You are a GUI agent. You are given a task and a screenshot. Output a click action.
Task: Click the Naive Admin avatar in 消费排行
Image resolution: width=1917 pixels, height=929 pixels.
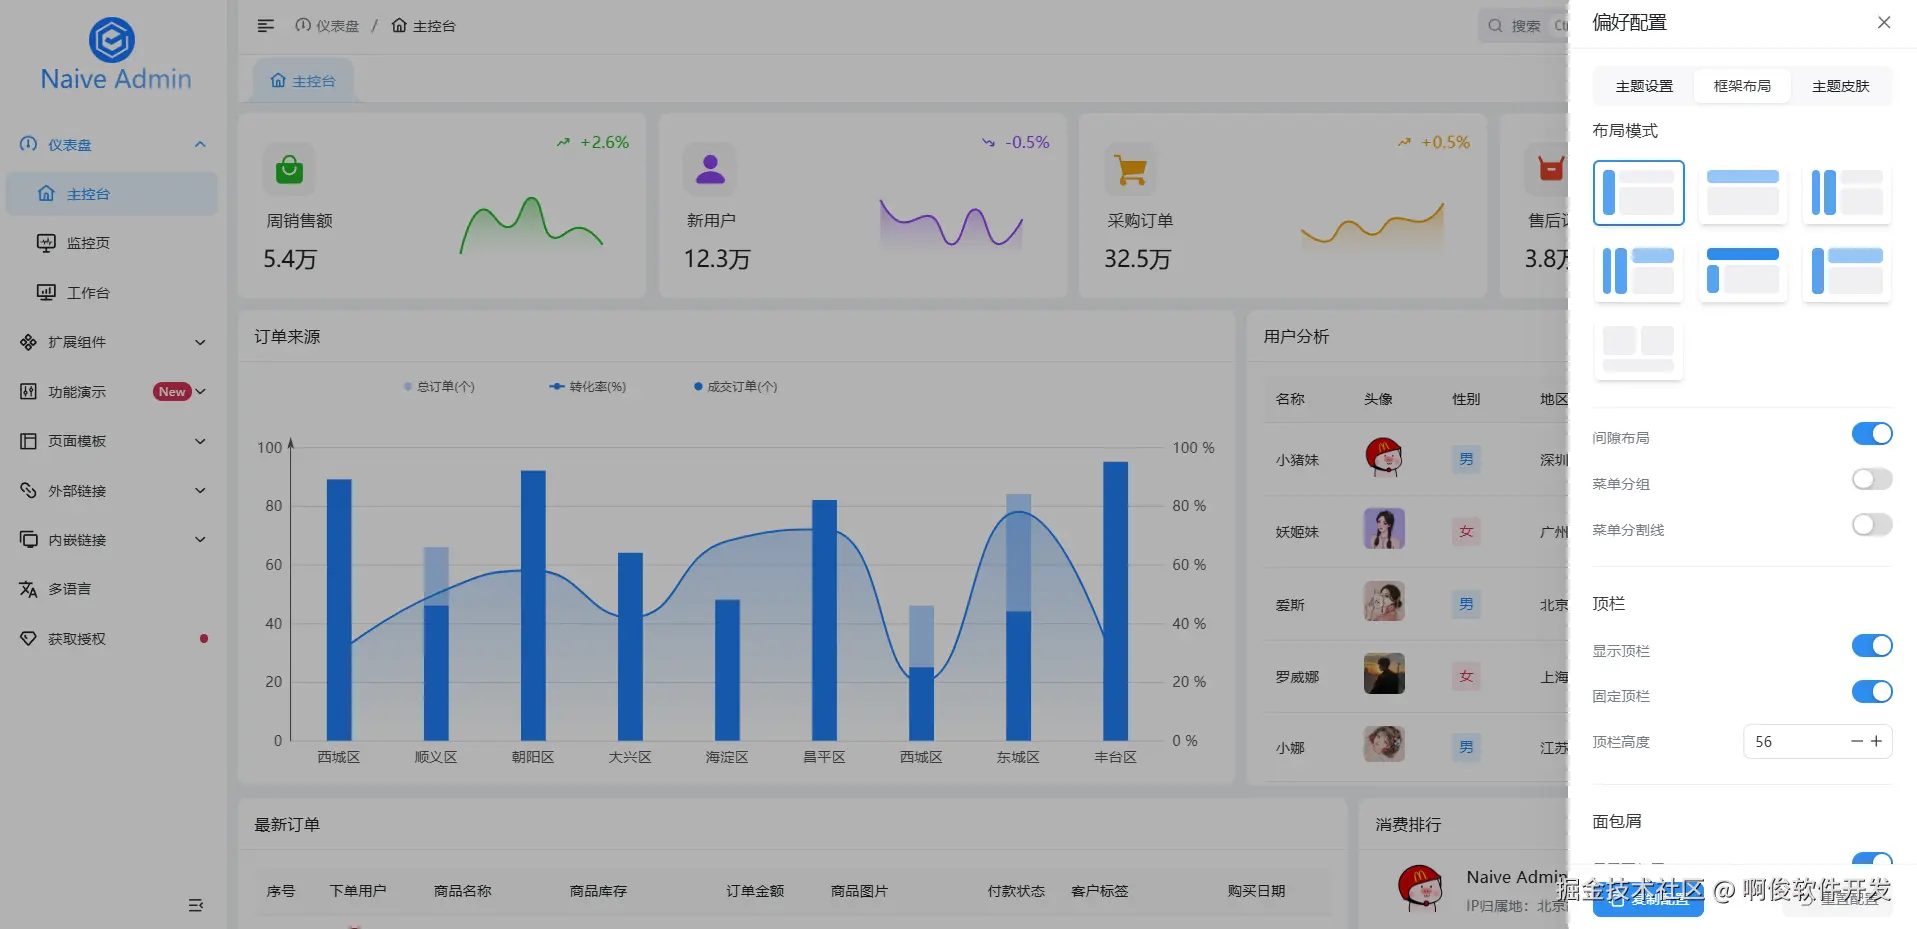click(x=1420, y=888)
